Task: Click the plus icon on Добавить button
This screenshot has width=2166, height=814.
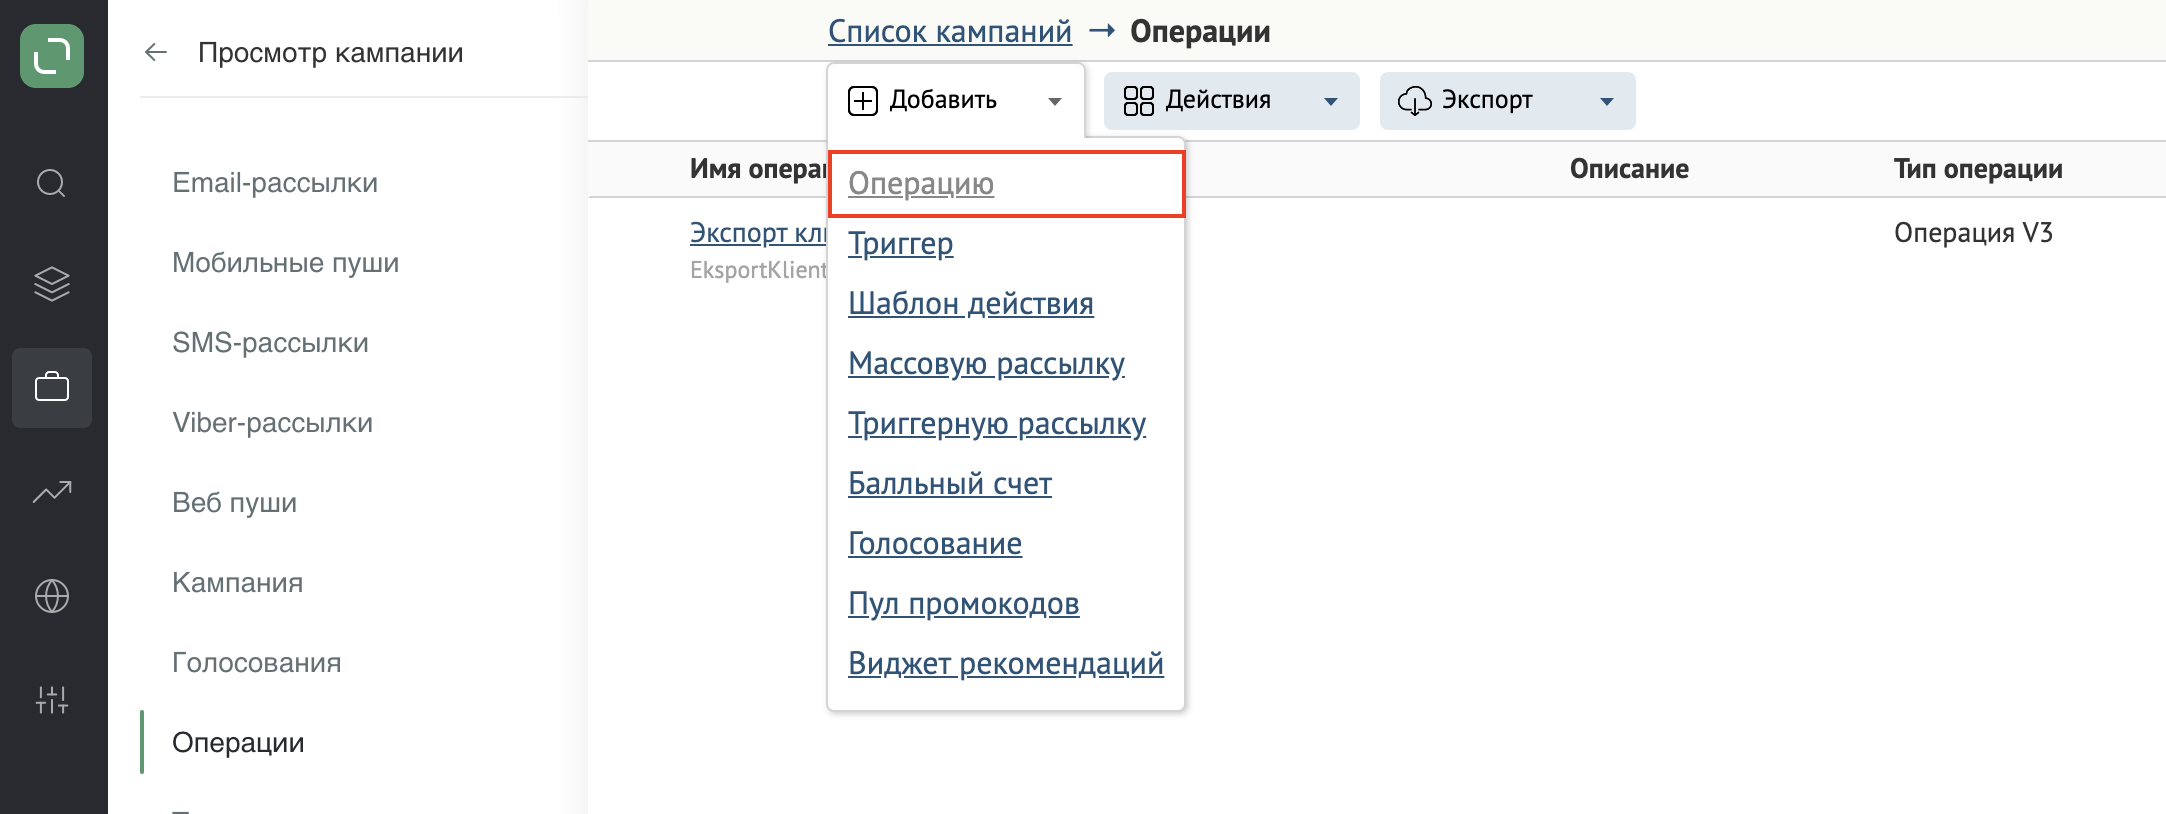Action: pyautogui.click(x=863, y=101)
